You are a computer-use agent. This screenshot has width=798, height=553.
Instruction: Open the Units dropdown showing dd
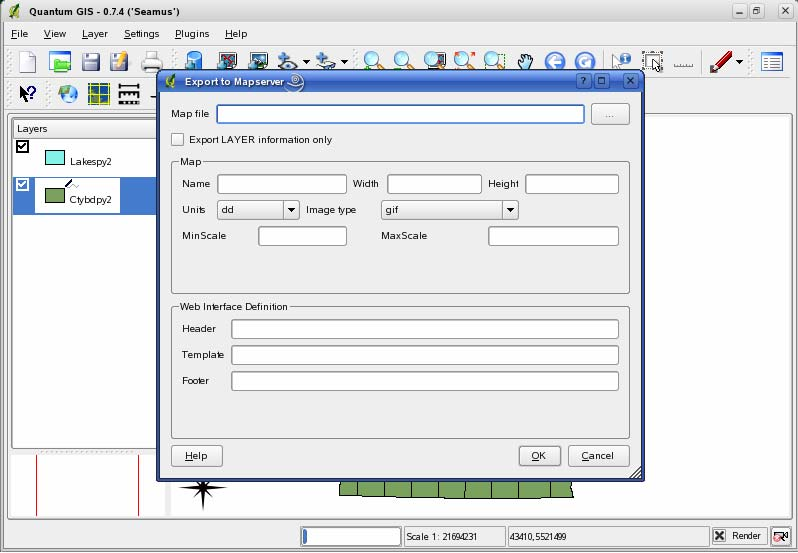tap(258, 210)
